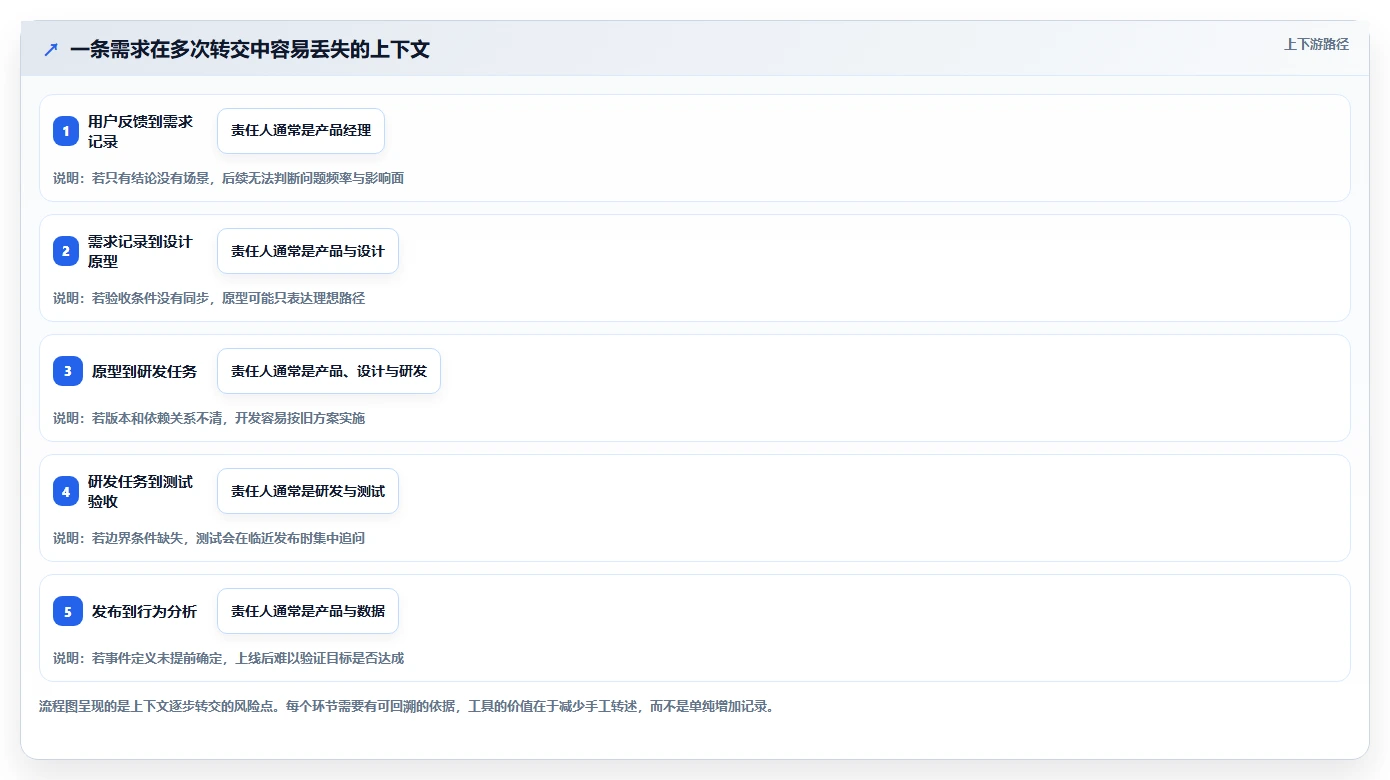Click step title 原型到研发任务
This screenshot has width=1390, height=780.
tap(144, 371)
